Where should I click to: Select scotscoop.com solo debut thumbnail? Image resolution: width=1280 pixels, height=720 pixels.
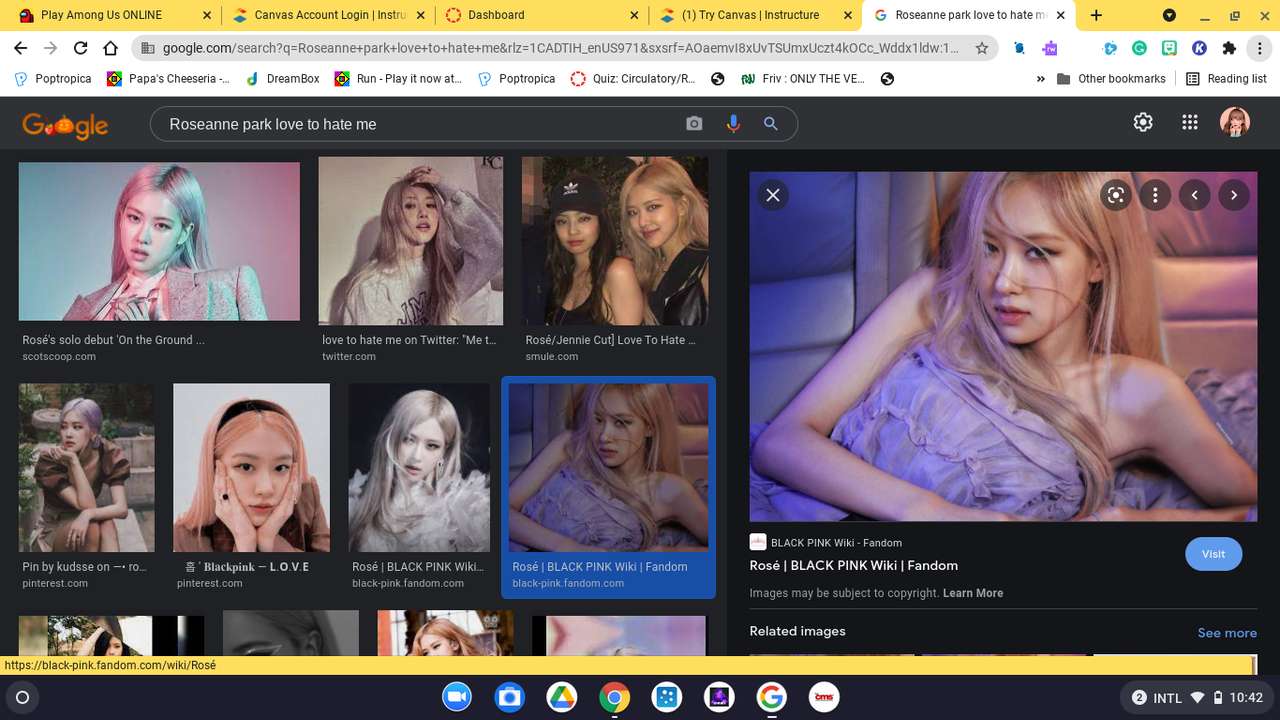pos(159,241)
